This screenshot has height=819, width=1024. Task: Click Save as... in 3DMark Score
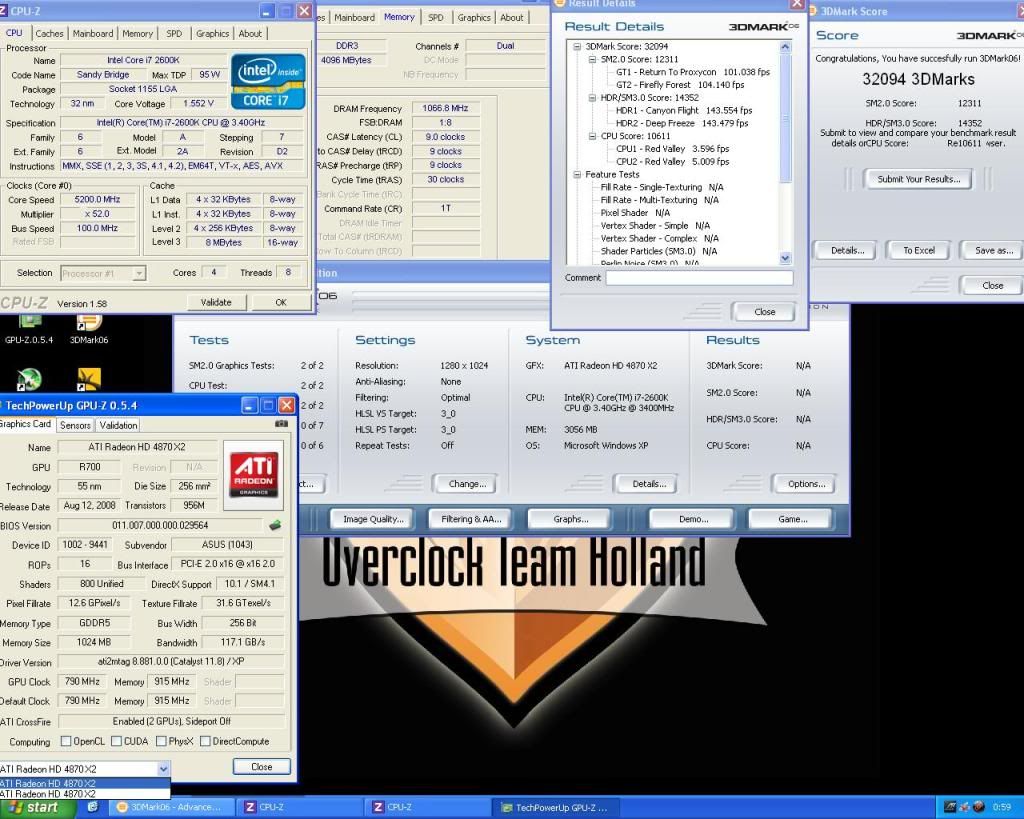click(993, 250)
